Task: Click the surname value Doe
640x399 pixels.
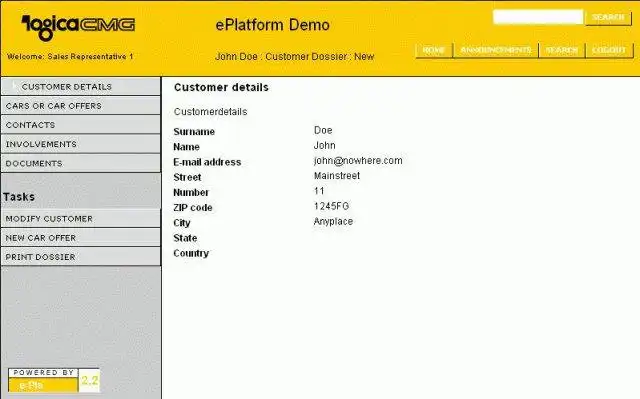Action: tap(323, 130)
